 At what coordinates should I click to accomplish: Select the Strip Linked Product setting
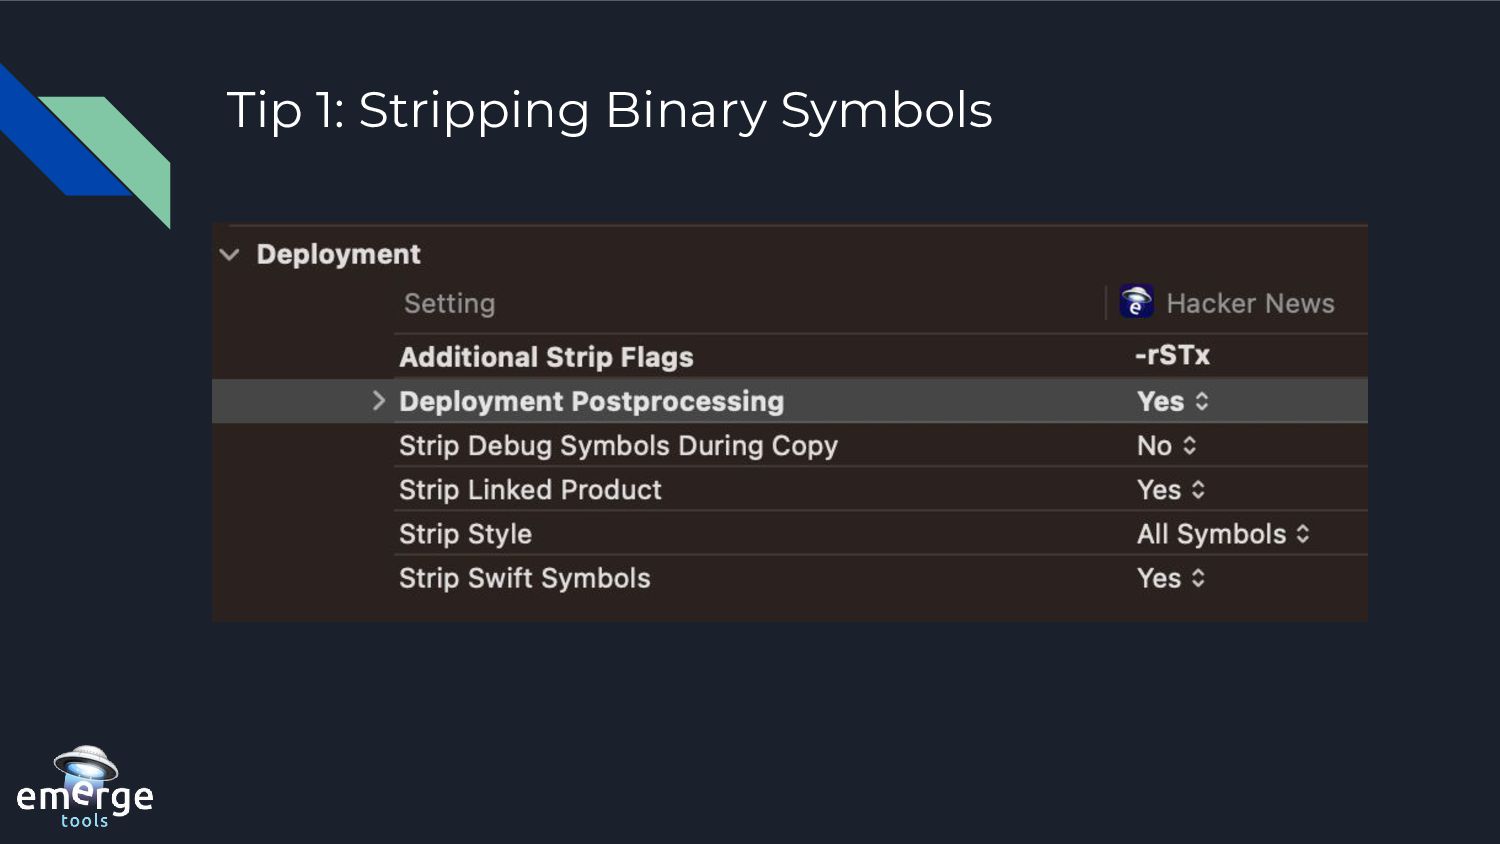(530, 490)
